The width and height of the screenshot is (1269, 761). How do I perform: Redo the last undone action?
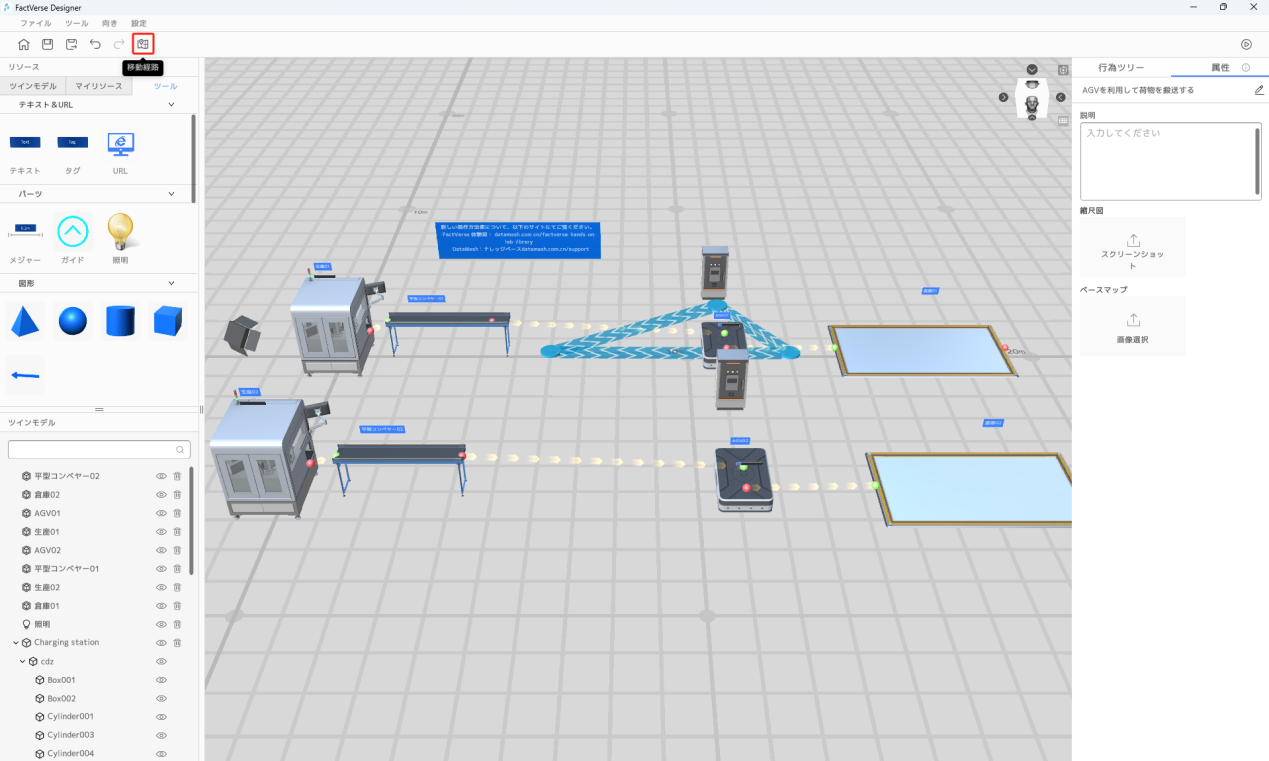(119, 44)
